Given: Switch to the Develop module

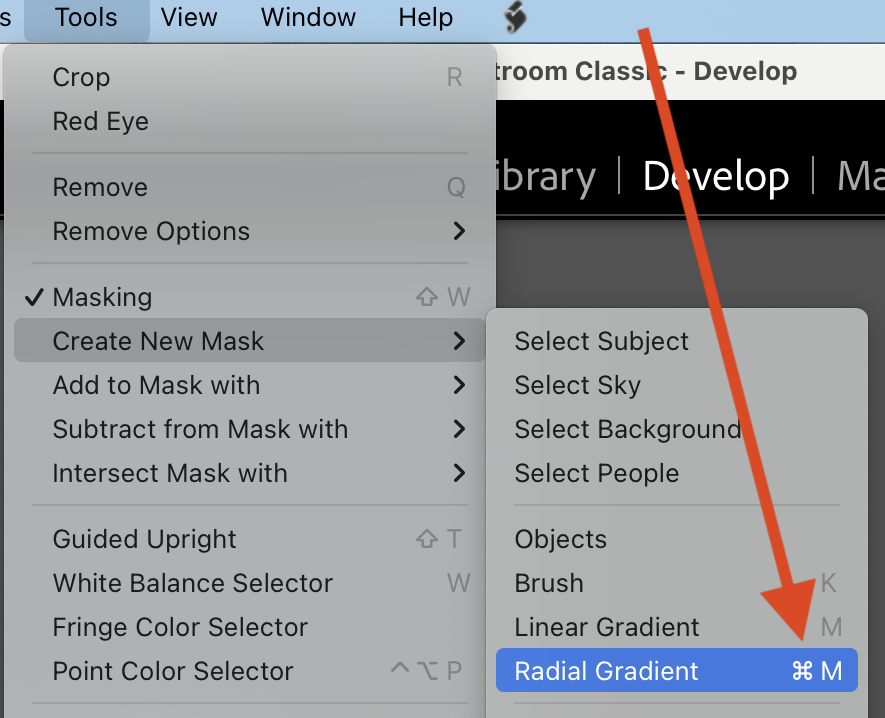Looking at the screenshot, I should point(715,176).
